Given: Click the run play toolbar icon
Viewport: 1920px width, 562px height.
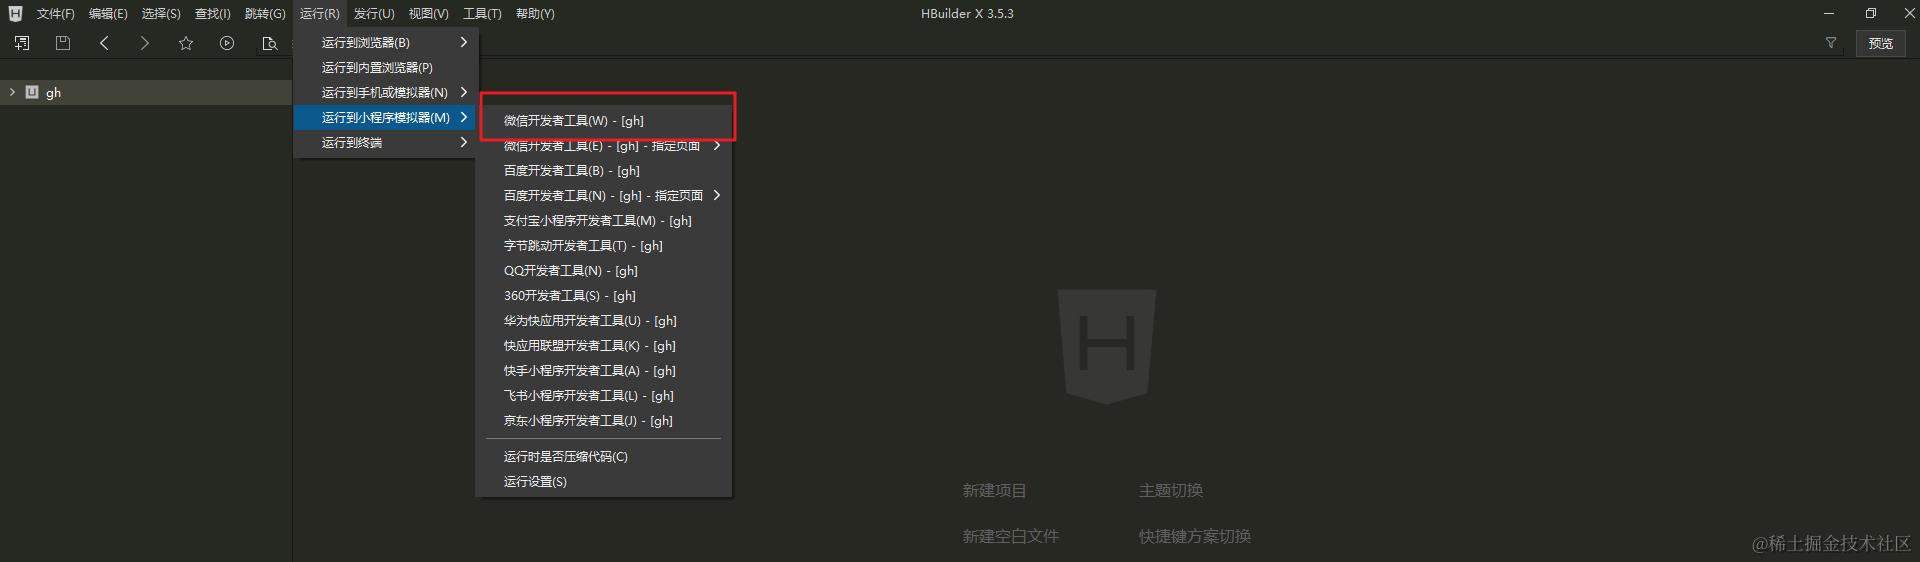Looking at the screenshot, I should click(227, 43).
